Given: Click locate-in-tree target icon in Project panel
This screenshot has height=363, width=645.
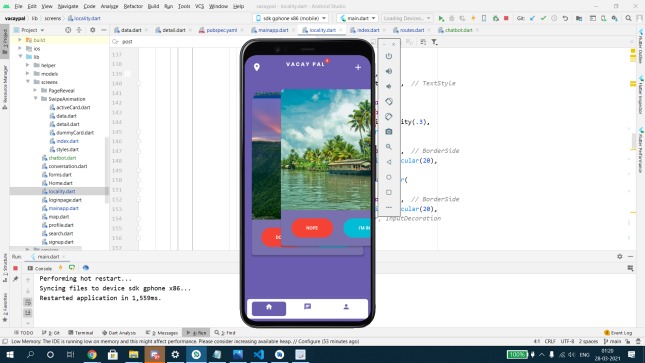Looking at the screenshot, I should point(68,30).
